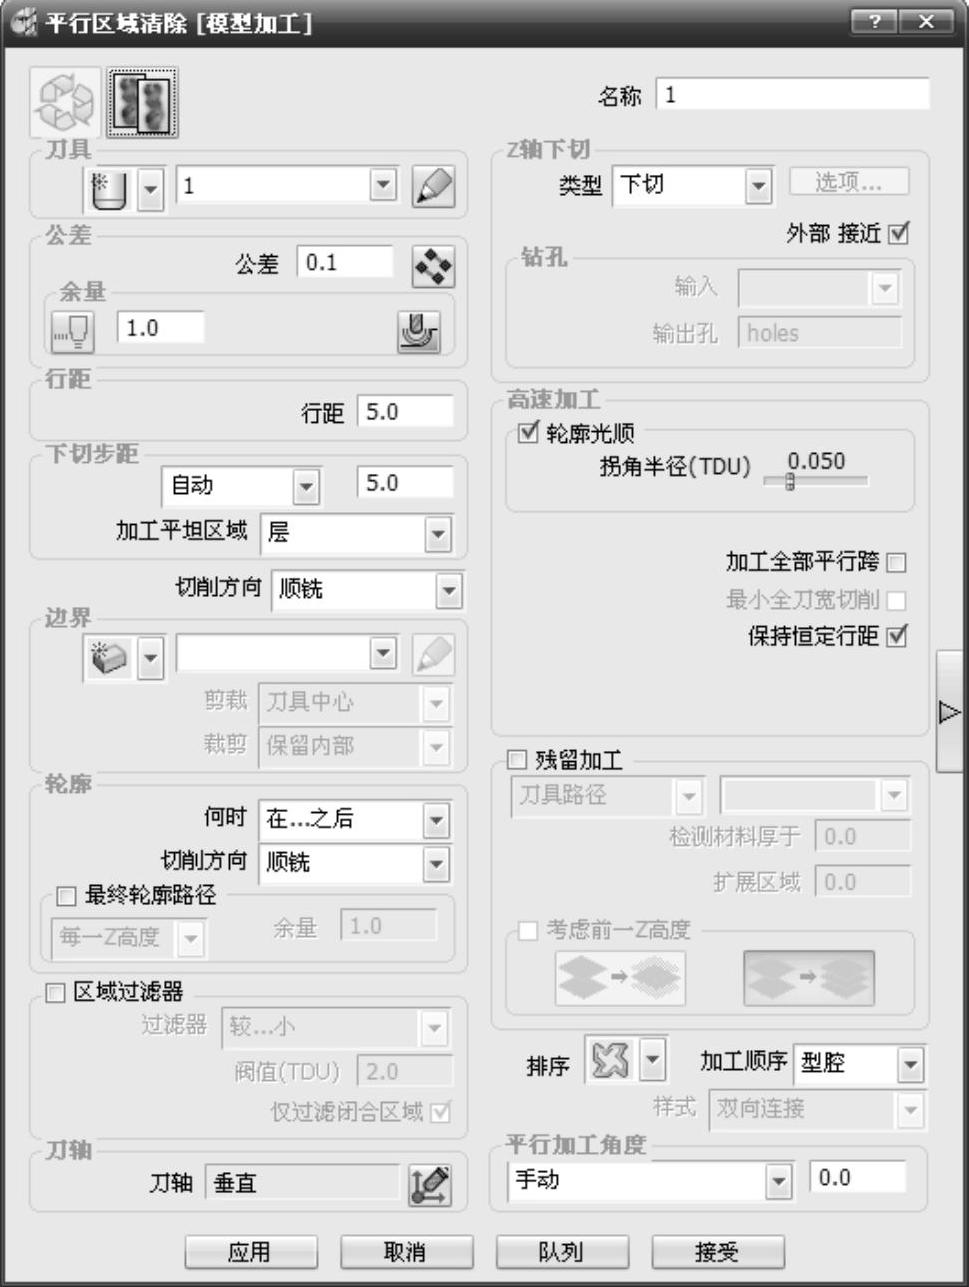Click the 拐角半径(TDU) slider
The height and width of the screenshot is (1287, 969).
click(815, 481)
